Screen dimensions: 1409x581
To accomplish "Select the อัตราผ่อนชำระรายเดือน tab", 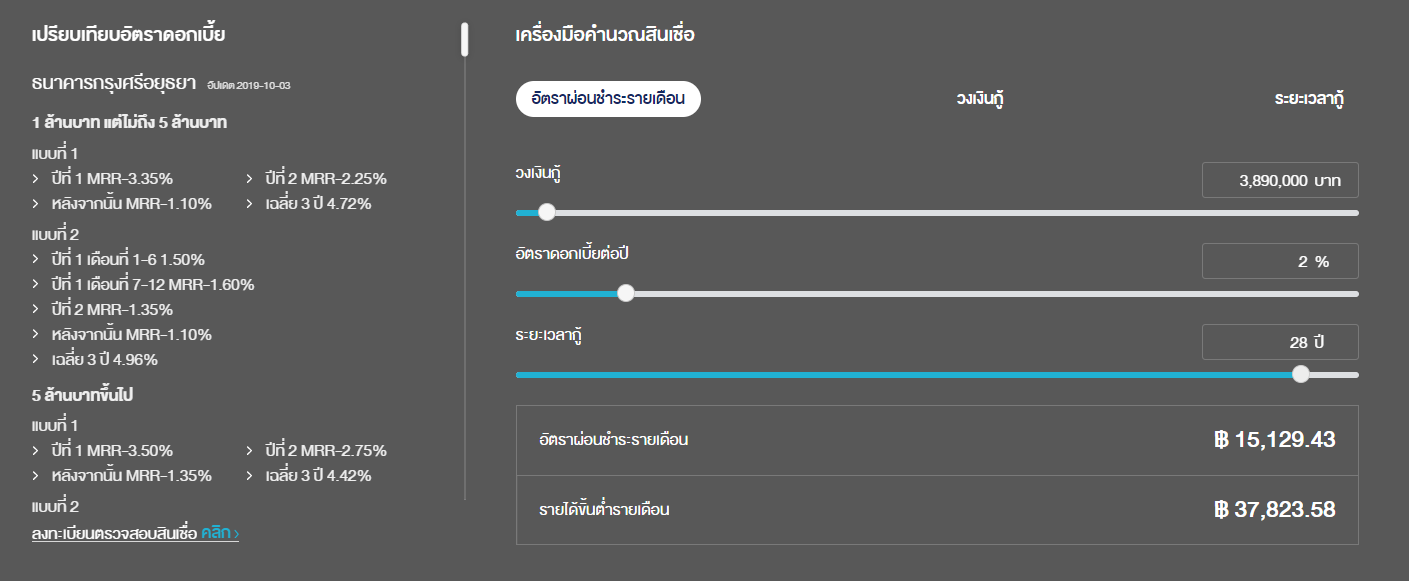I will point(608,99).
